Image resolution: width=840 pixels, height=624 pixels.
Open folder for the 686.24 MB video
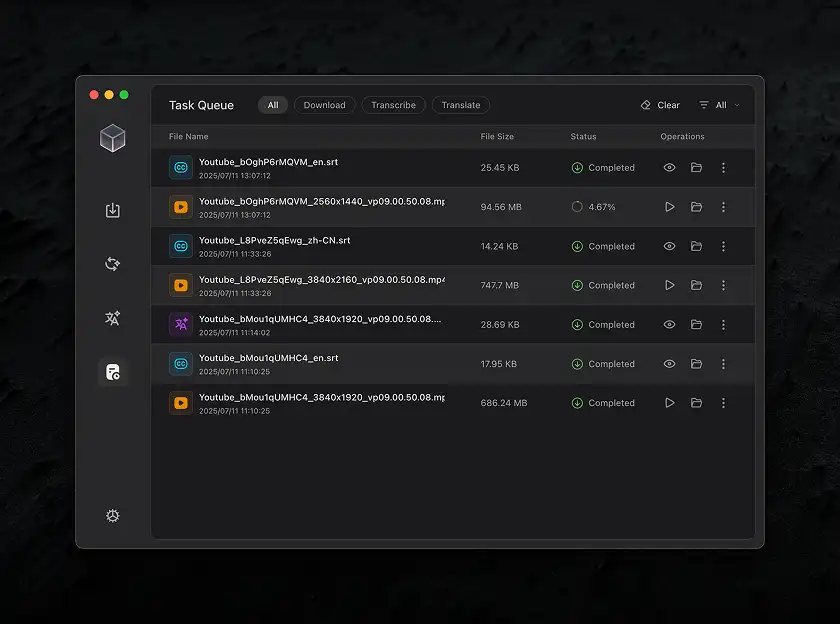tap(696, 403)
